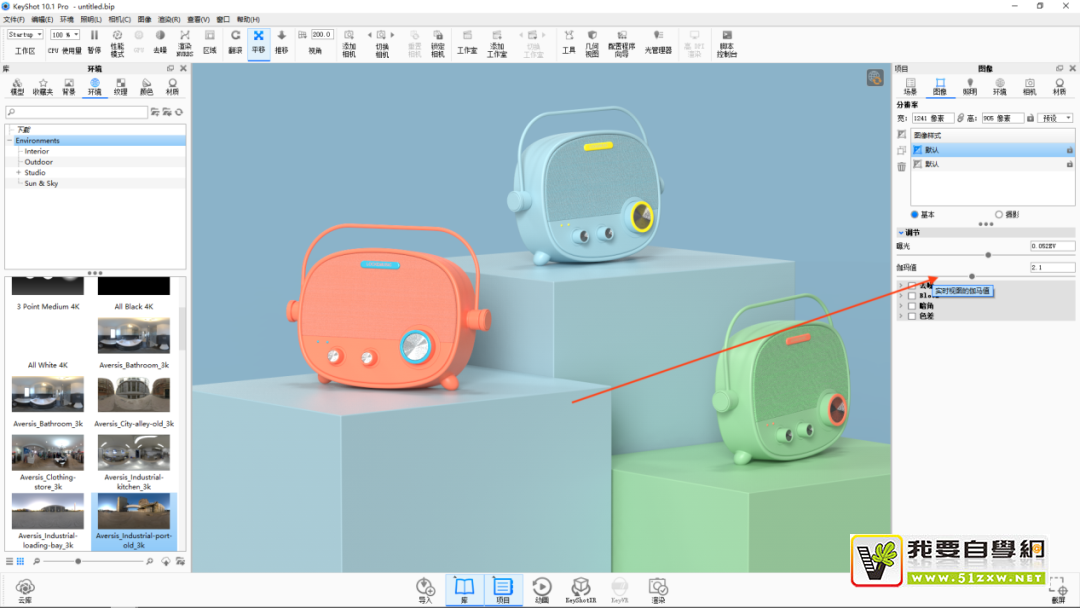
Task: Select the Outdoor folder
Action: click(x=39, y=162)
